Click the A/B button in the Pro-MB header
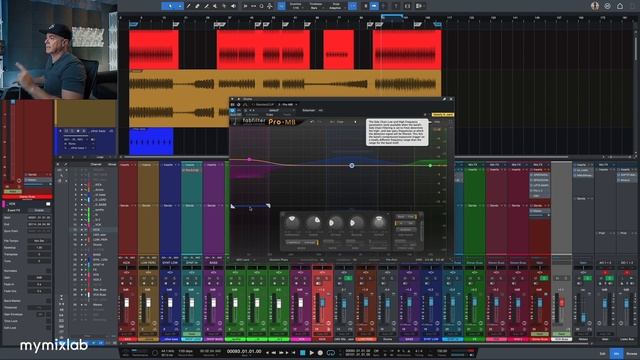 pos(333,122)
